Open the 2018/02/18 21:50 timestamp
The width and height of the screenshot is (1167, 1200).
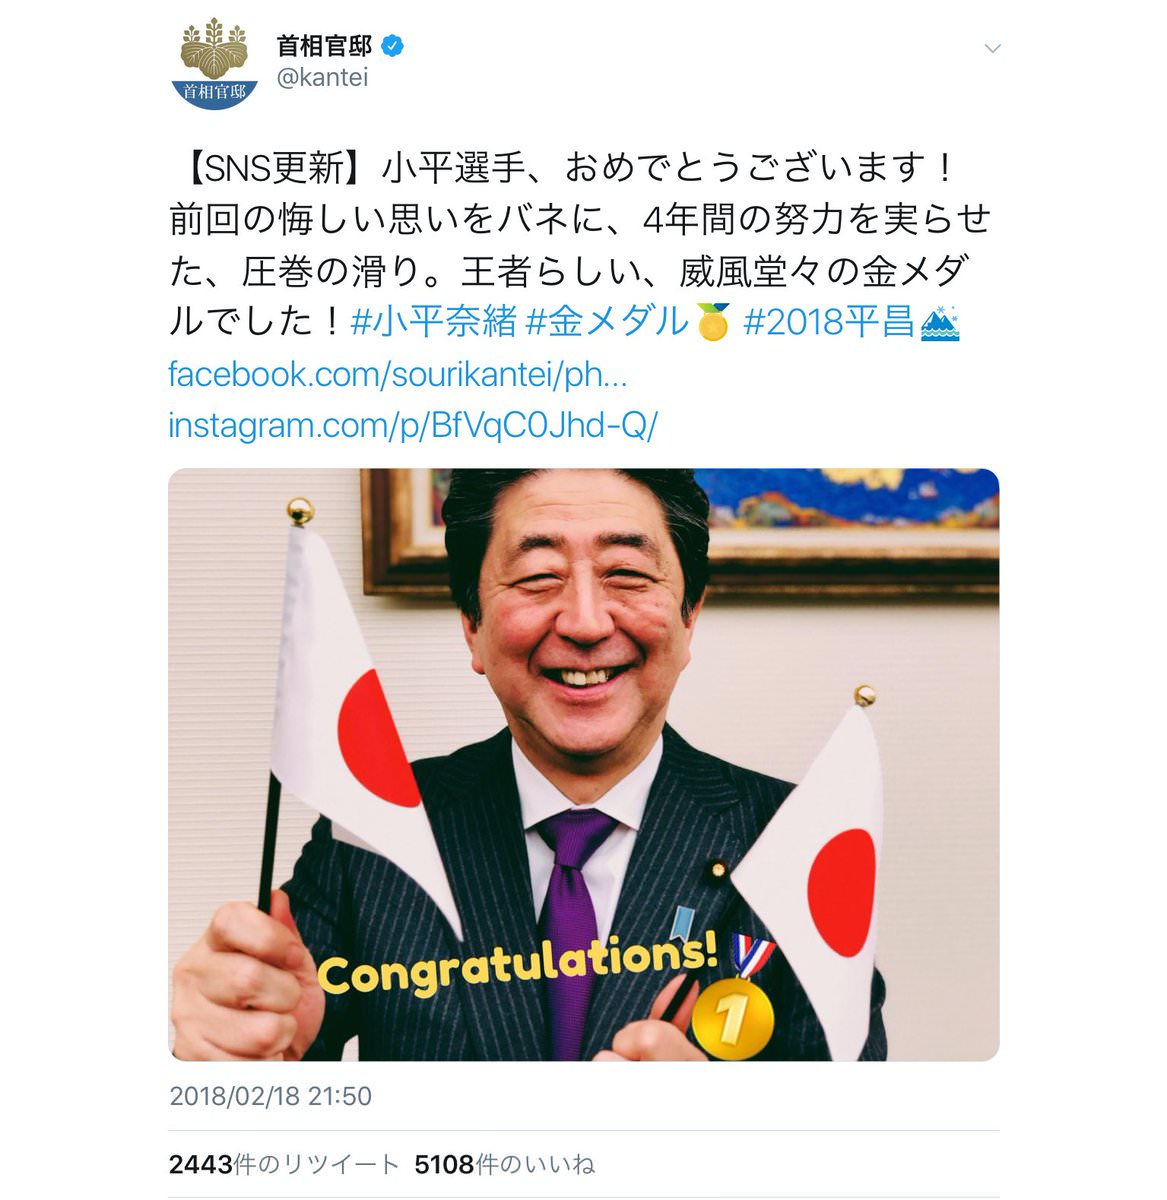click(271, 1096)
